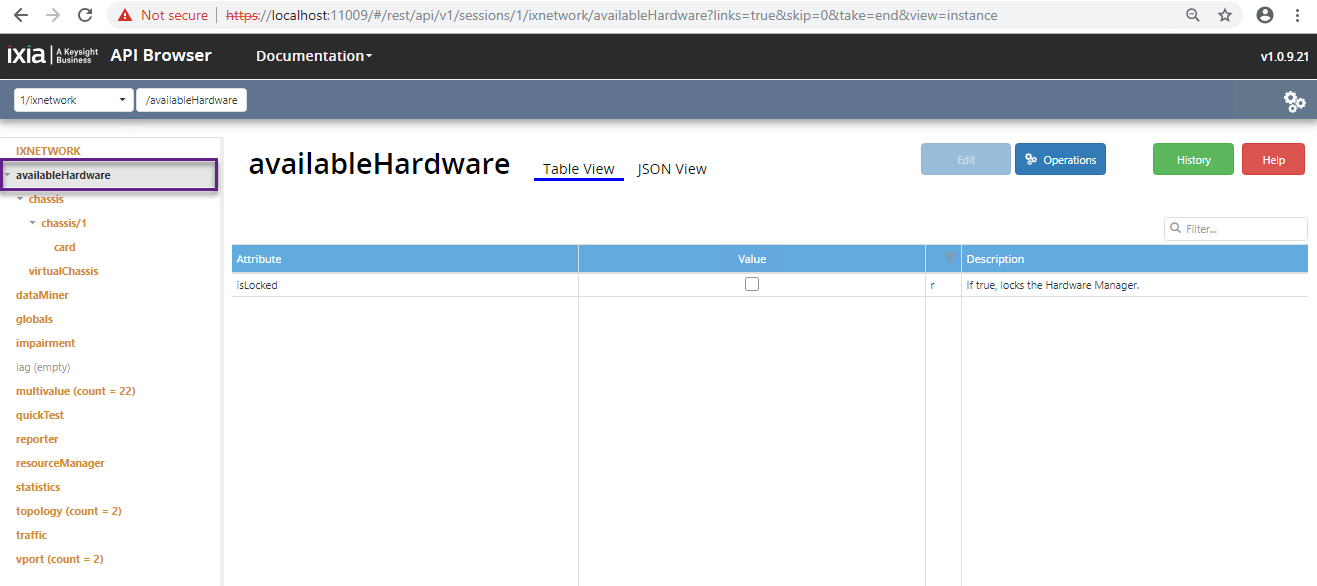1317x586 pixels.
Task: Open topology (count = 2) tree item
Action: click(68, 511)
